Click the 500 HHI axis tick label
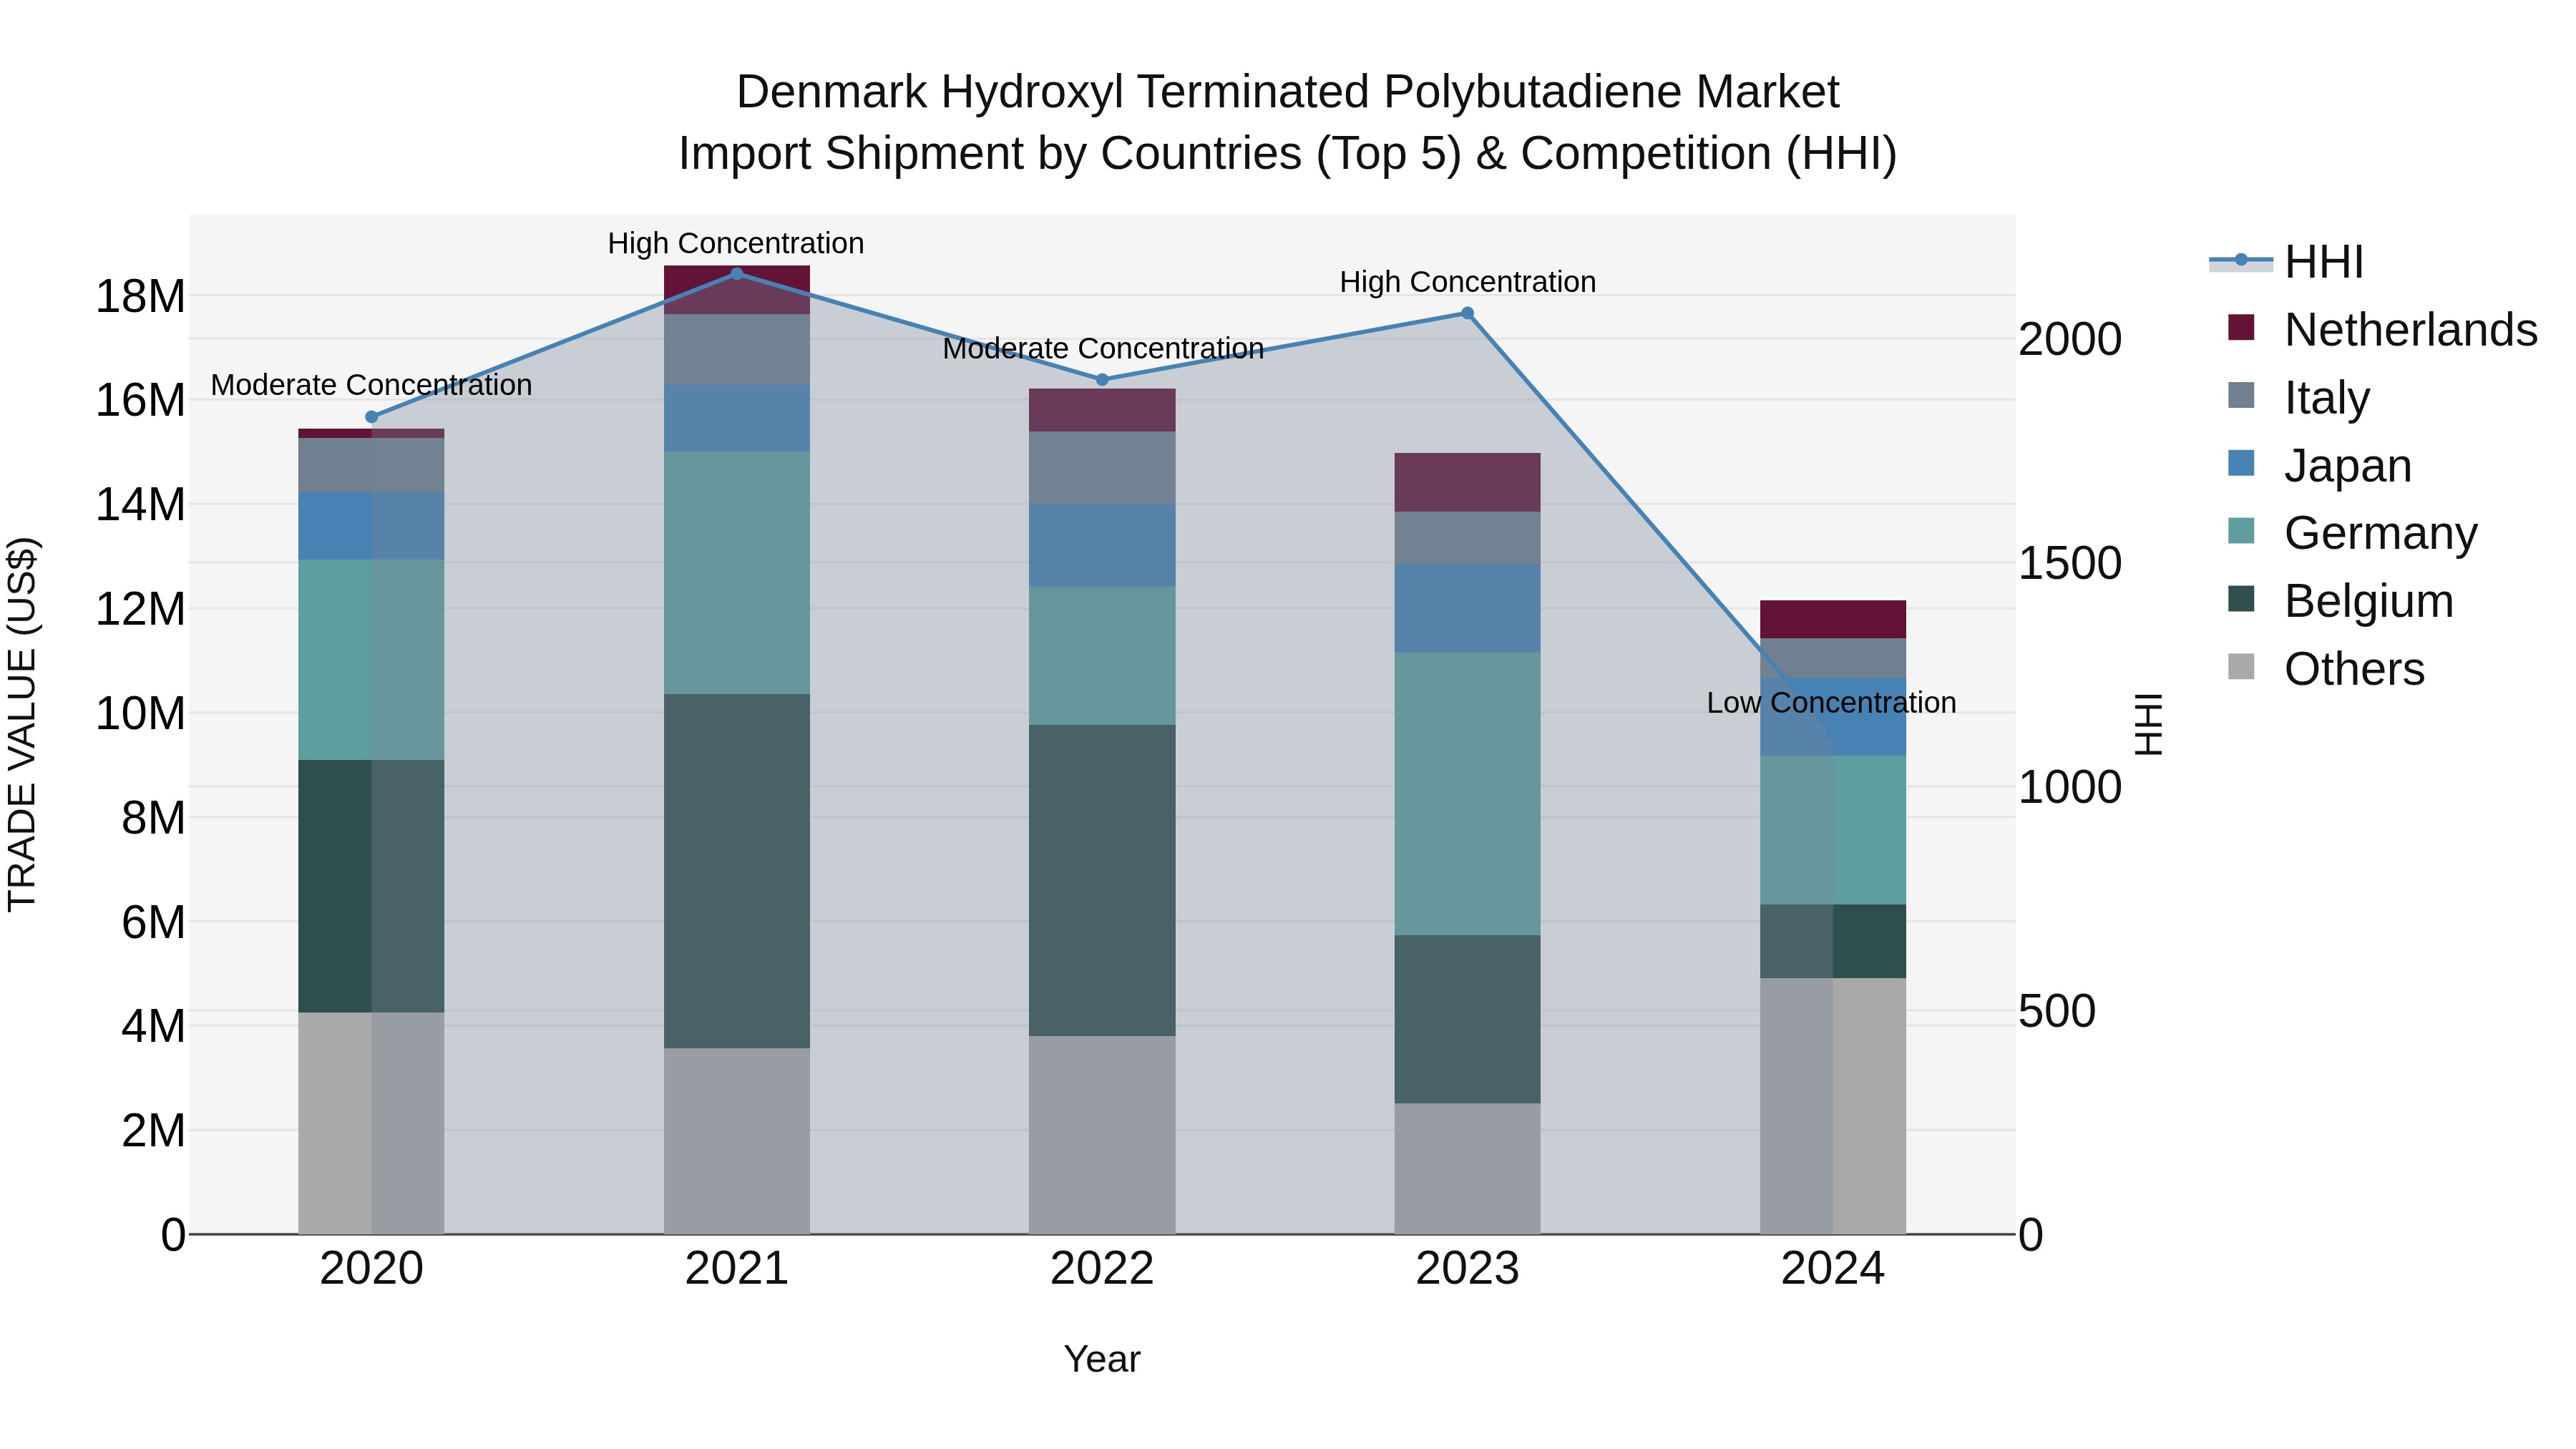 2057,1011
